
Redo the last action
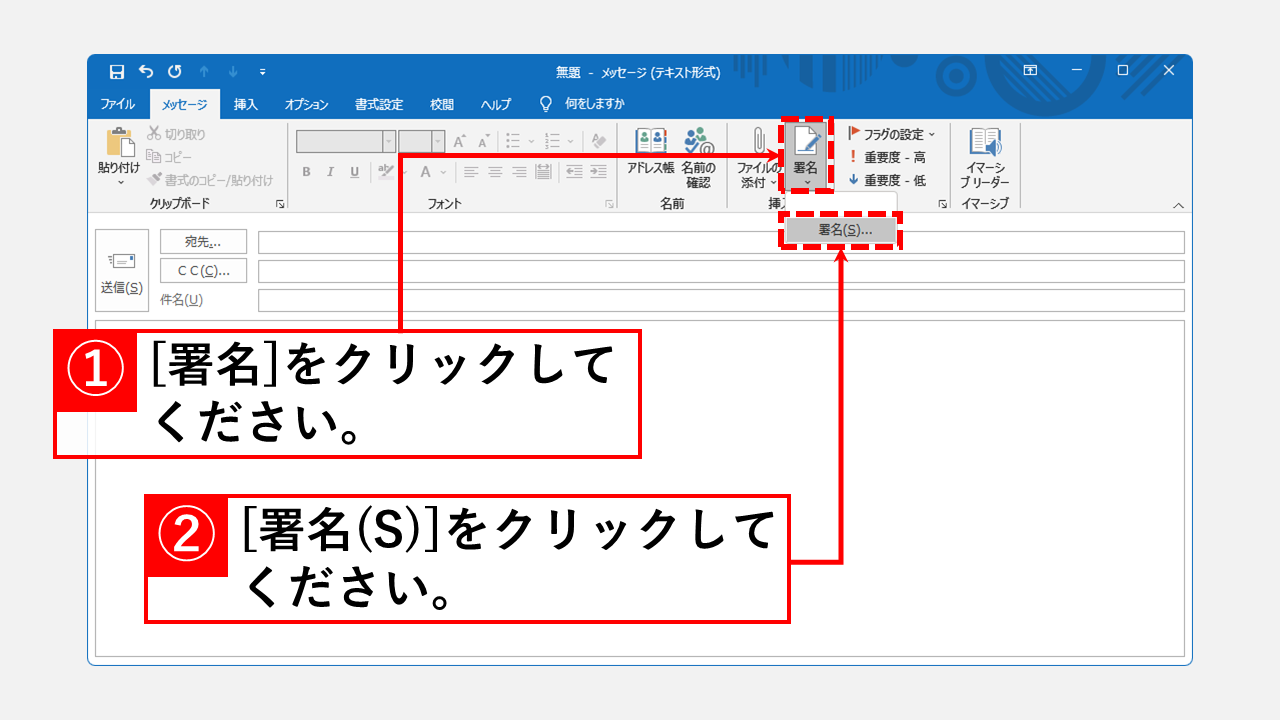175,71
